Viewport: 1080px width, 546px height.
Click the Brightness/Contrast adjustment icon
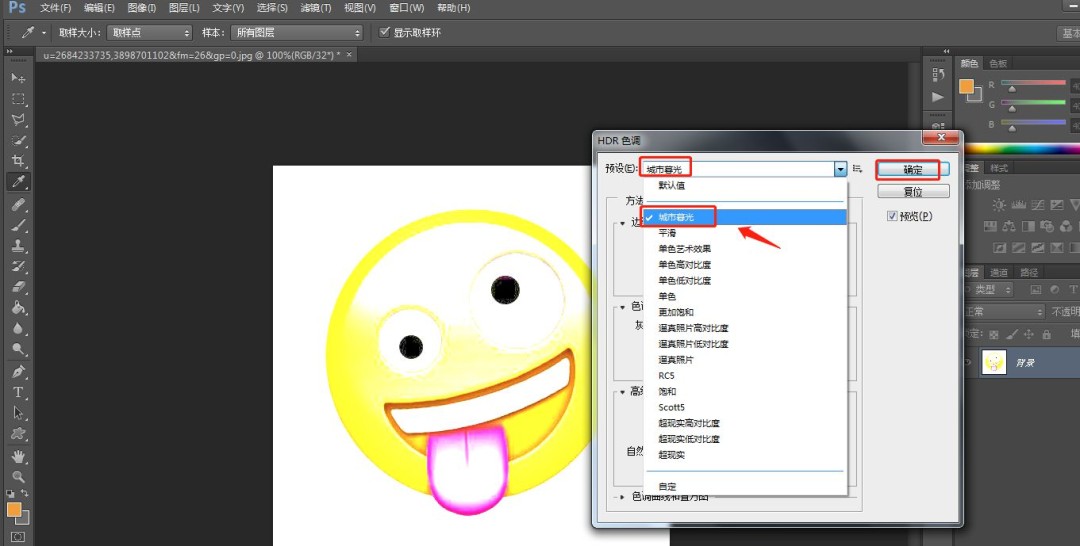(x=997, y=204)
